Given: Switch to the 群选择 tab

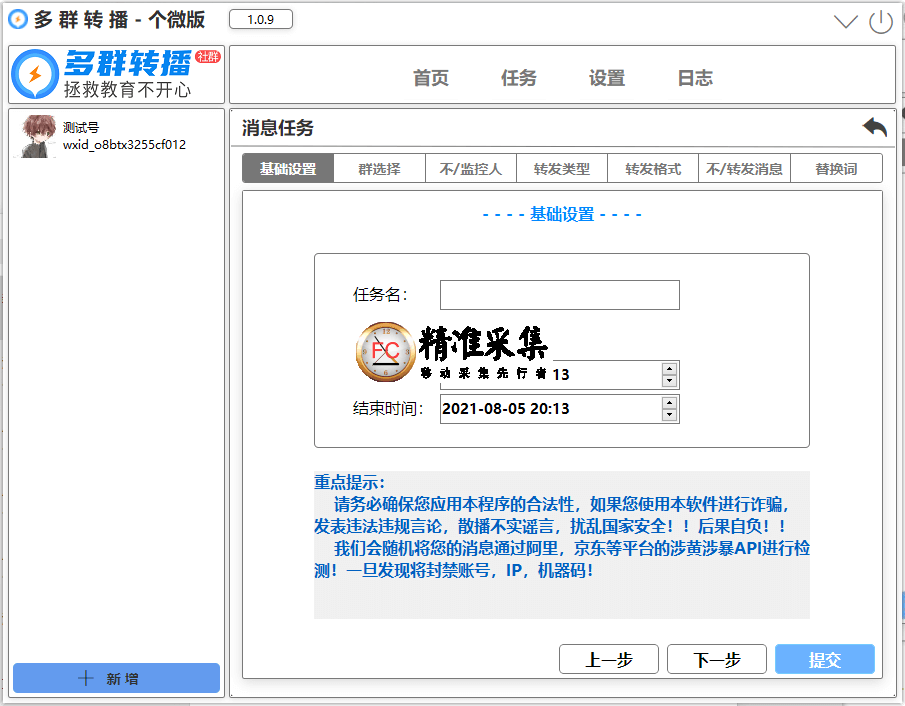Looking at the screenshot, I should pos(379,169).
